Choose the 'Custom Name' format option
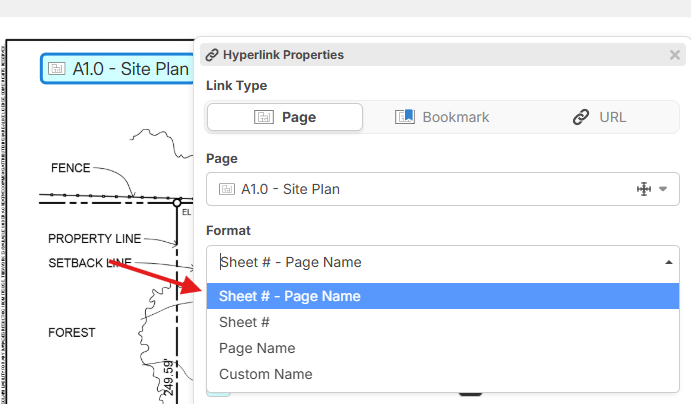 [x=266, y=374]
